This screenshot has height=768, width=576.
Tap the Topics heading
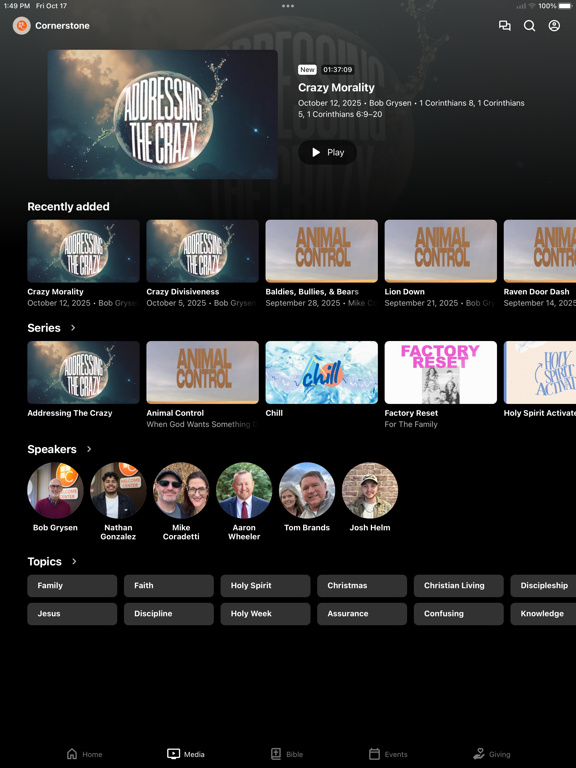pyautogui.click(x=45, y=562)
